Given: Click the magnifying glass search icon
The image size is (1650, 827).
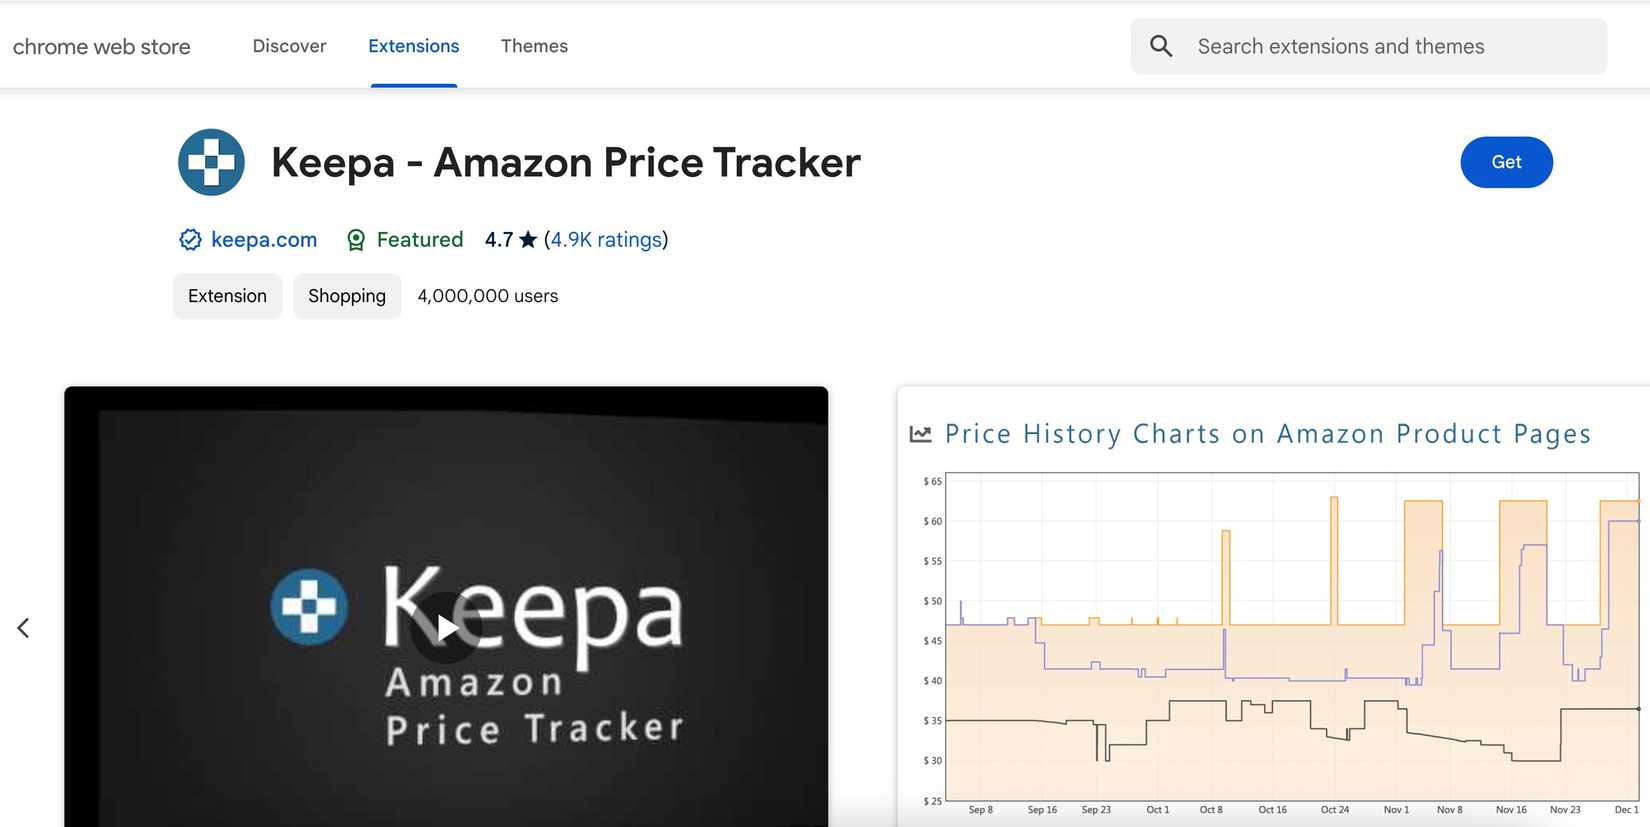Looking at the screenshot, I should point(1161,45).
